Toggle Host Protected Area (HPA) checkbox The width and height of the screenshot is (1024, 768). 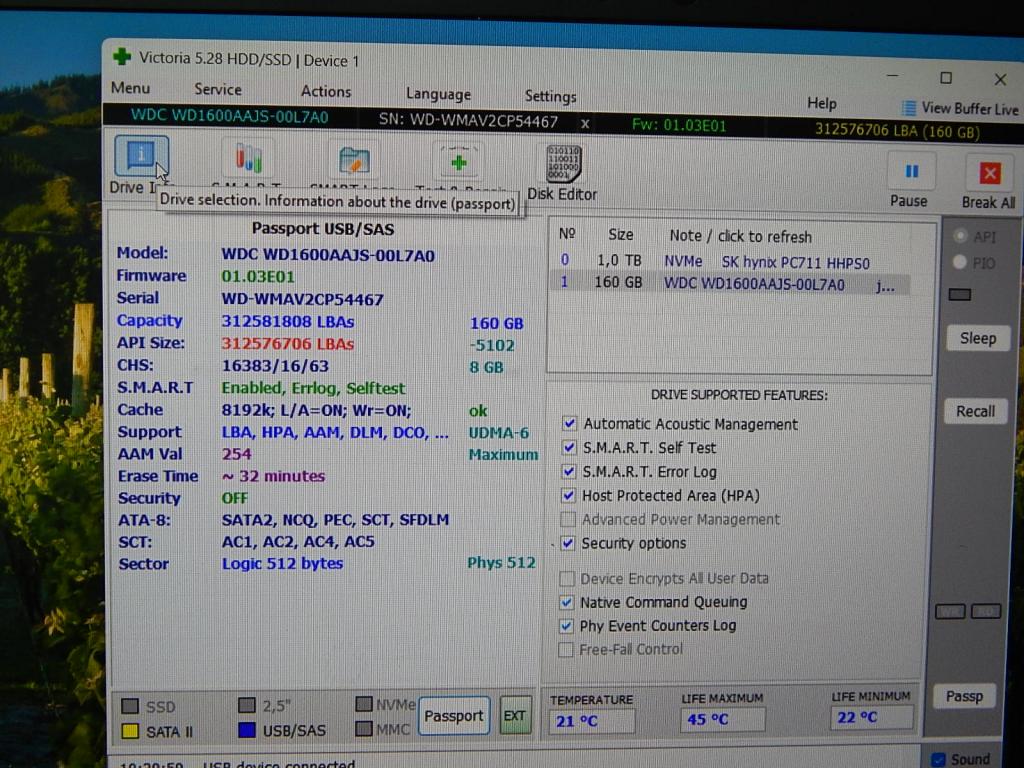coord(568,495)
